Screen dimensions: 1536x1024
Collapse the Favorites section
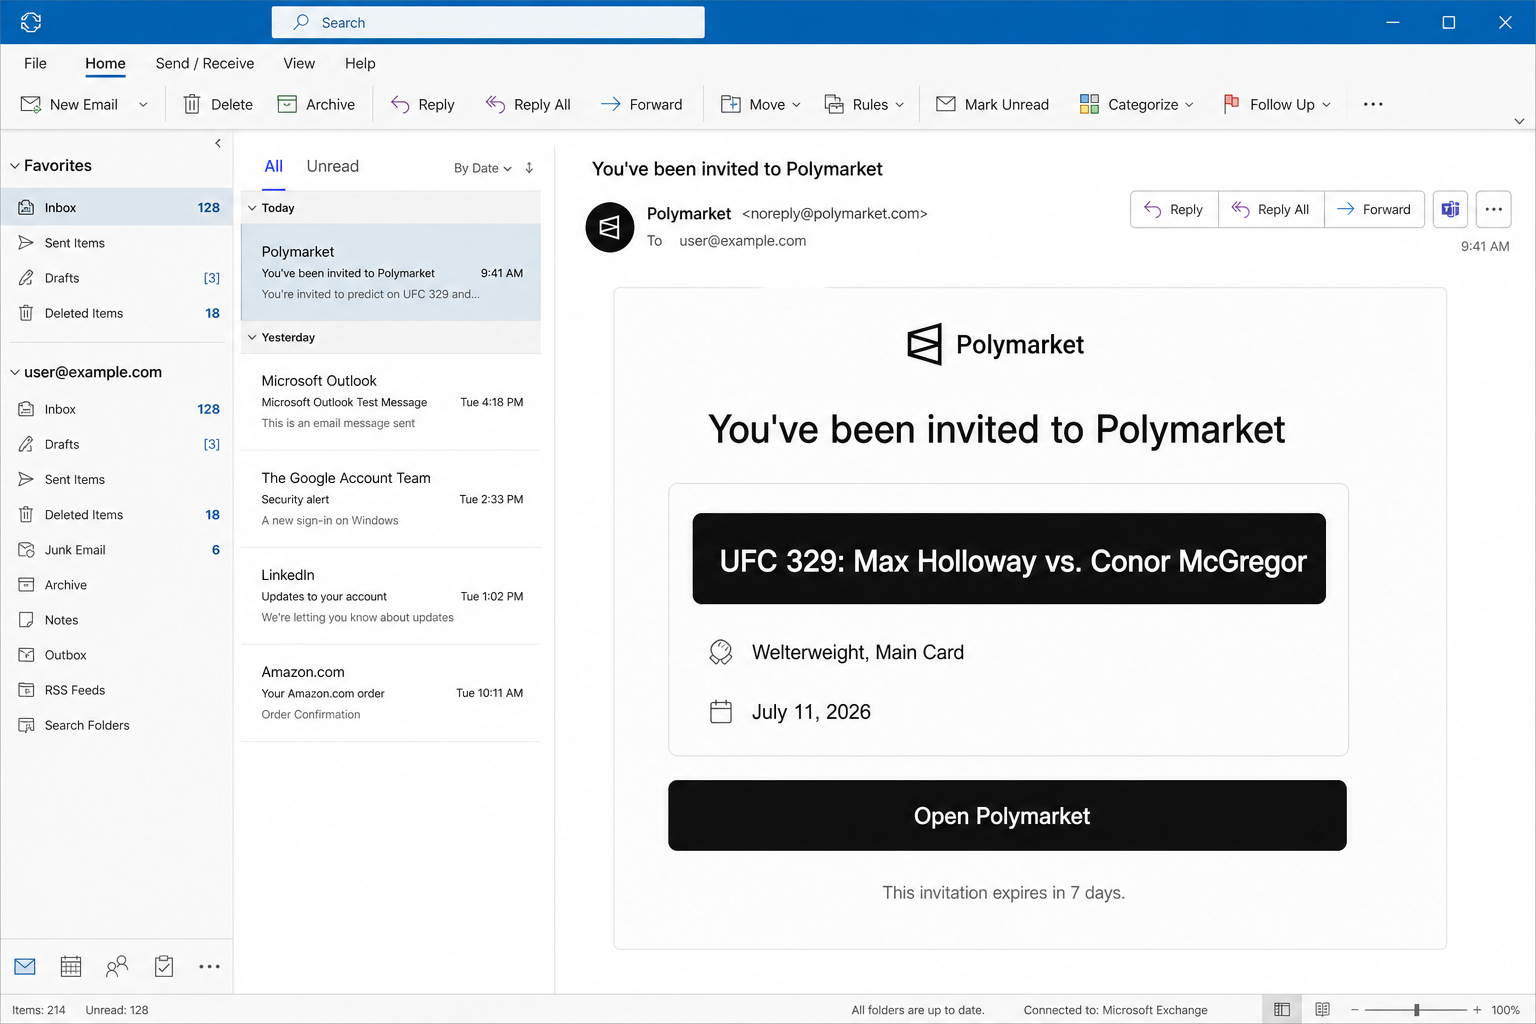15,166
